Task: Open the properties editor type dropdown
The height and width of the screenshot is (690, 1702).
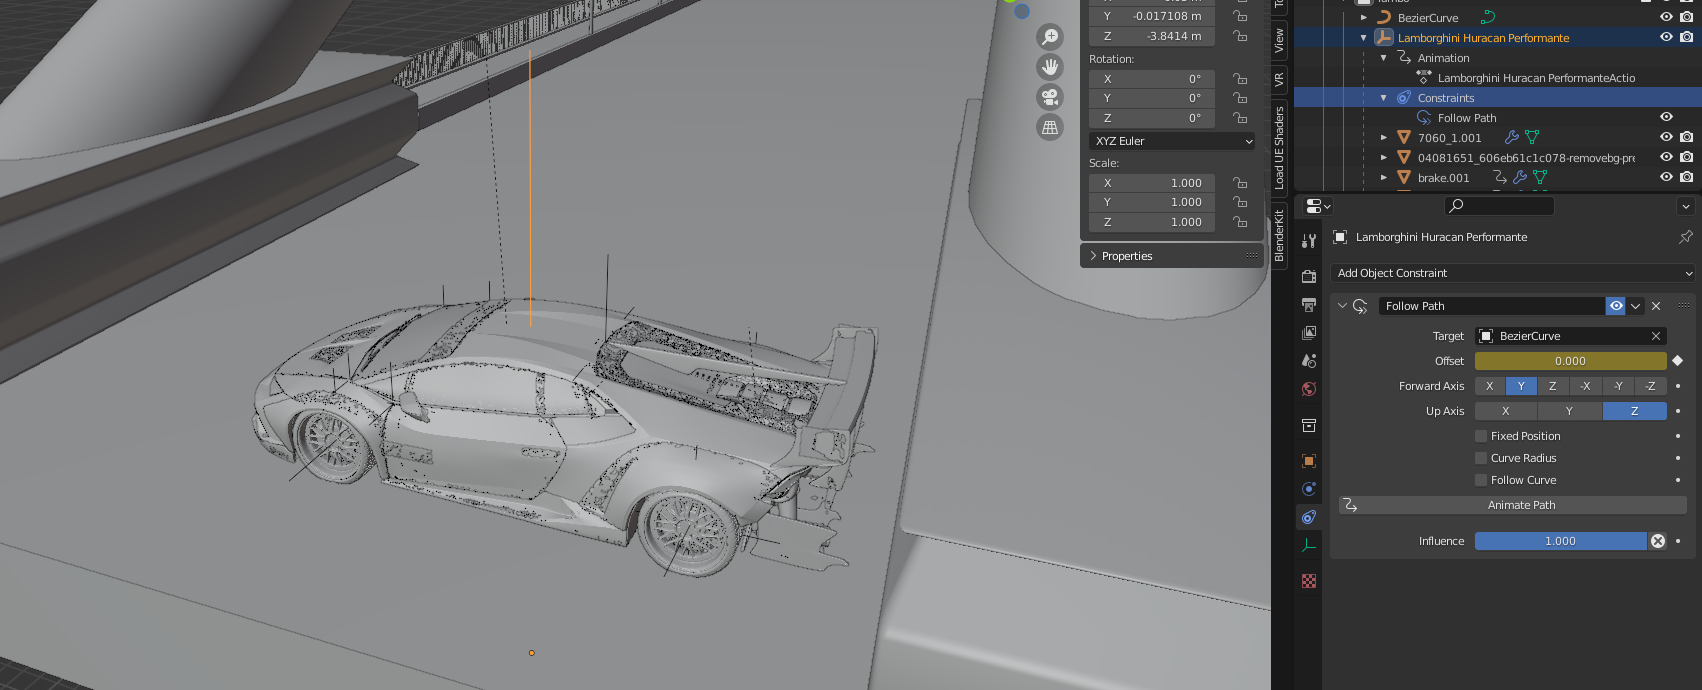Action: [1317, 206]
